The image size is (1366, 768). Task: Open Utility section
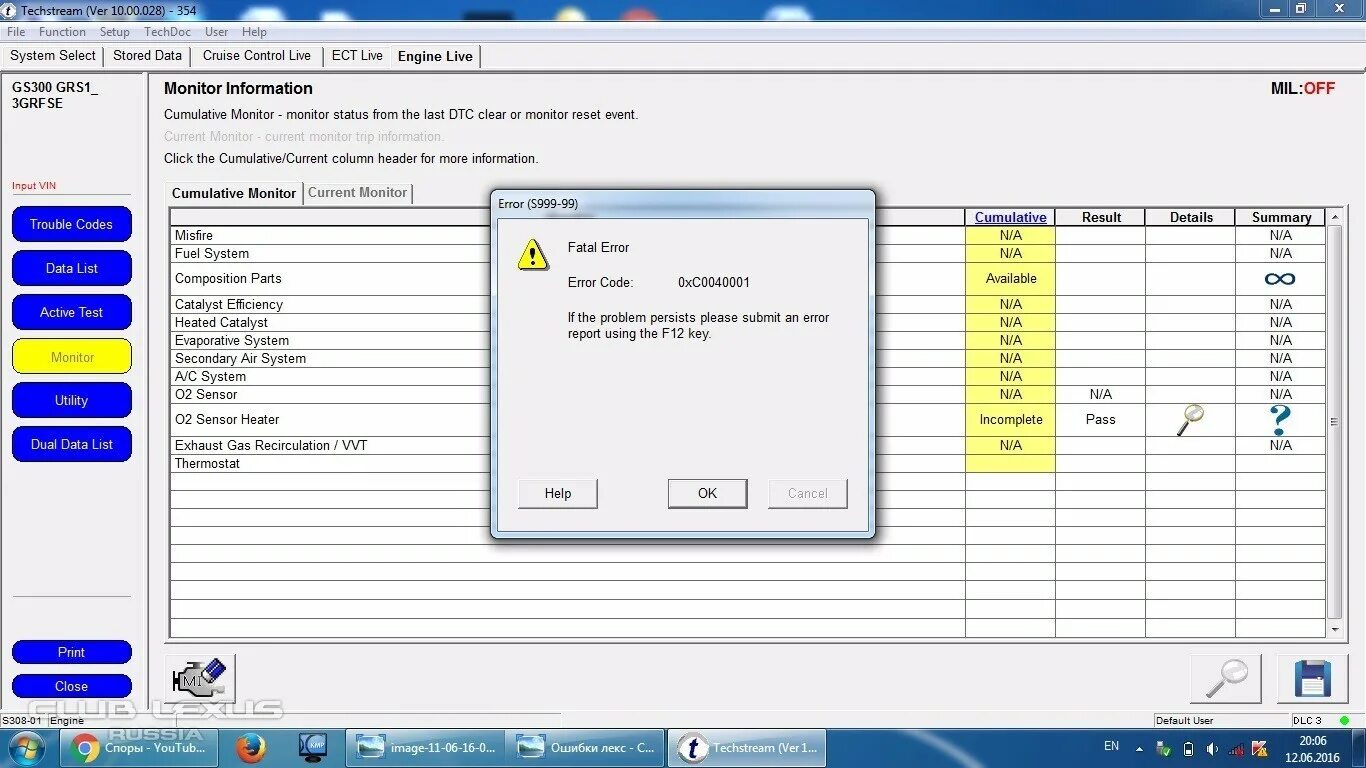tap(71, 400)
